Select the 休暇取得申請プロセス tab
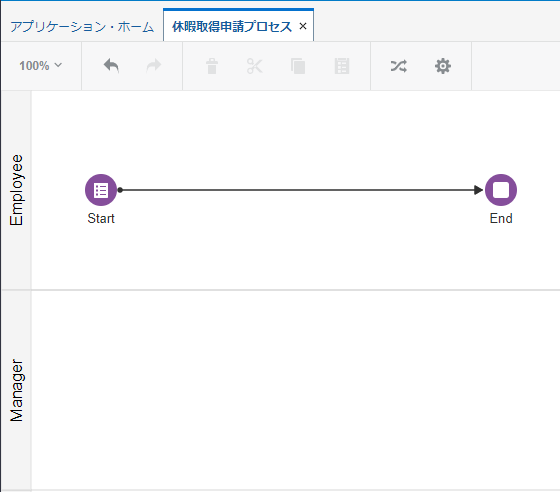The width and height of the screenshot is (560, 492). pos(232,26)
